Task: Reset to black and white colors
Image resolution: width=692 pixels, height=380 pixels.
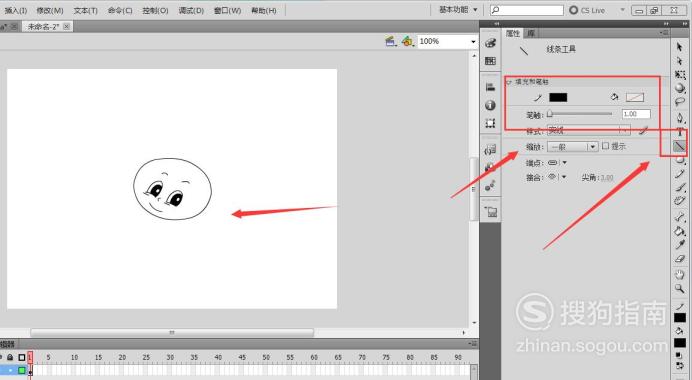Action: click(680, 355)
